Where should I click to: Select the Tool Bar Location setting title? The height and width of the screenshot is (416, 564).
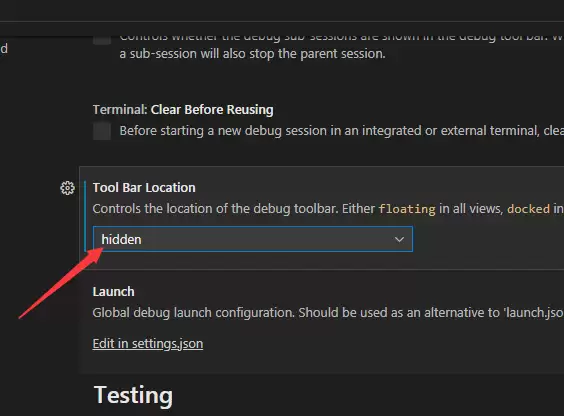click(x=144, y=188)
